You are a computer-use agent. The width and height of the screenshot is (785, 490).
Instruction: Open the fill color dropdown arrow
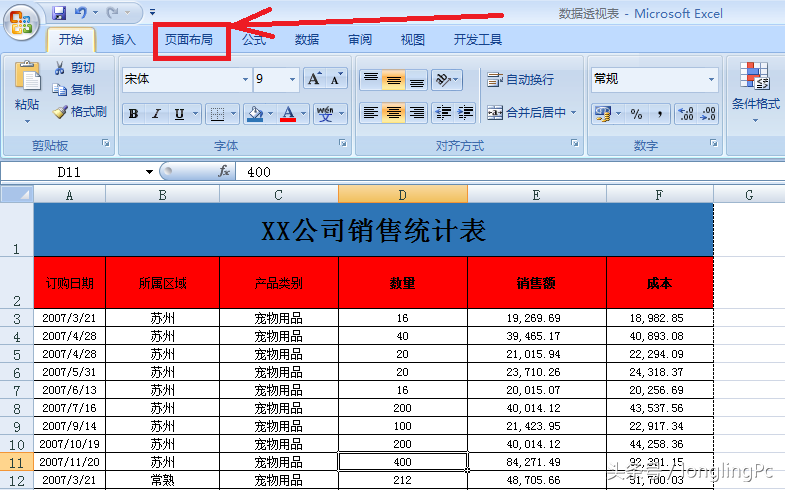pyautogui.click(x=271, y=114)
